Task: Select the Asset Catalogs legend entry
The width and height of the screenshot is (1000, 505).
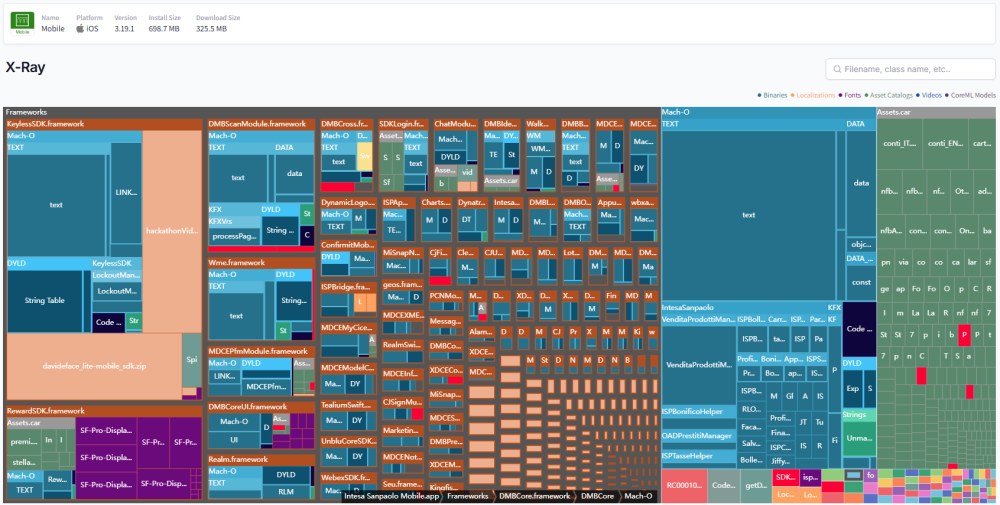Action: click(889, 95)
